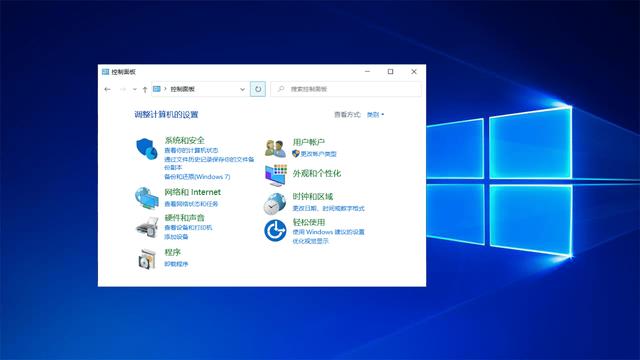Open the 程序 disc box icon
The height and width of the screenshot is (360, 640).
pos(147,259)
